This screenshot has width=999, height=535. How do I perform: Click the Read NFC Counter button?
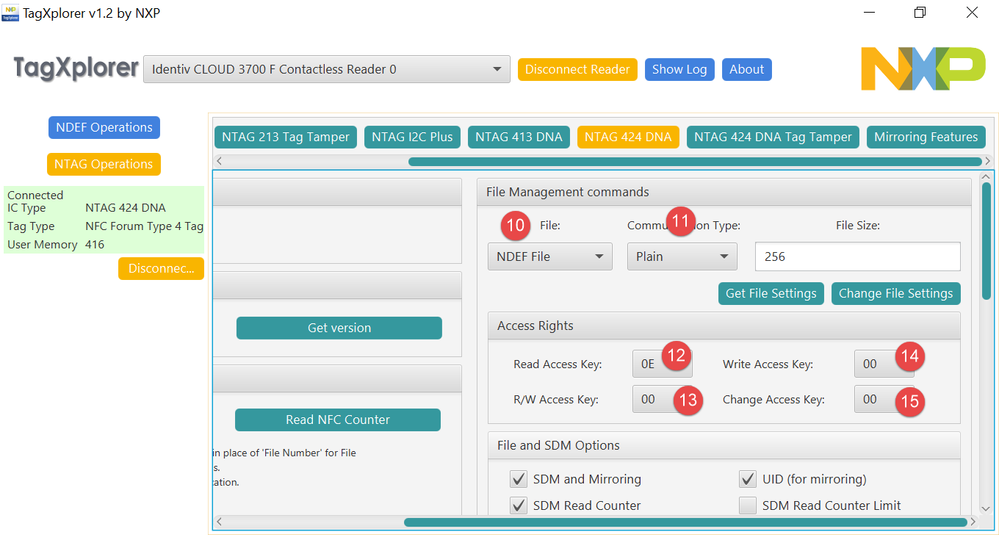coord(338,420)
